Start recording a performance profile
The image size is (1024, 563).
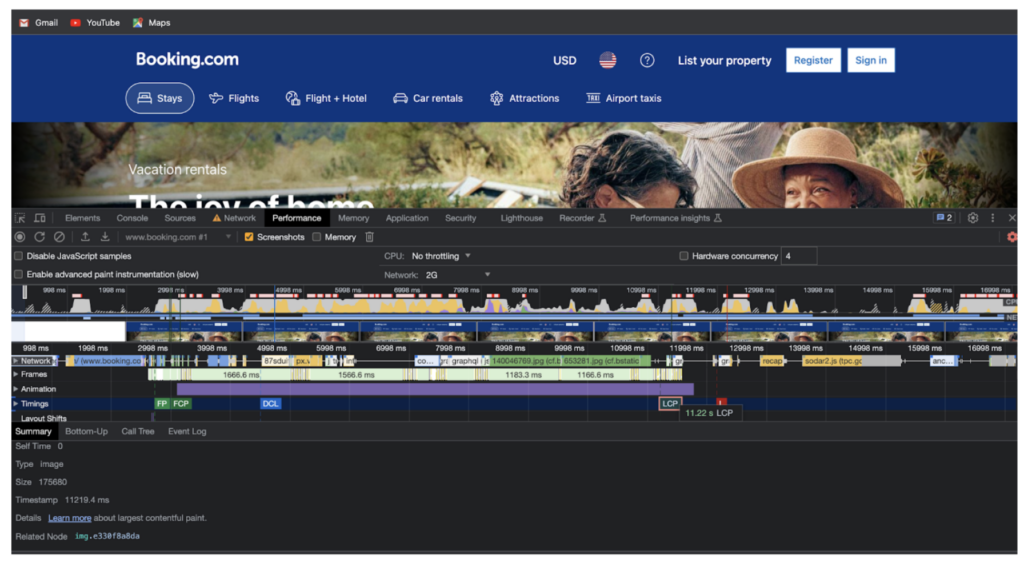[20, 237]
